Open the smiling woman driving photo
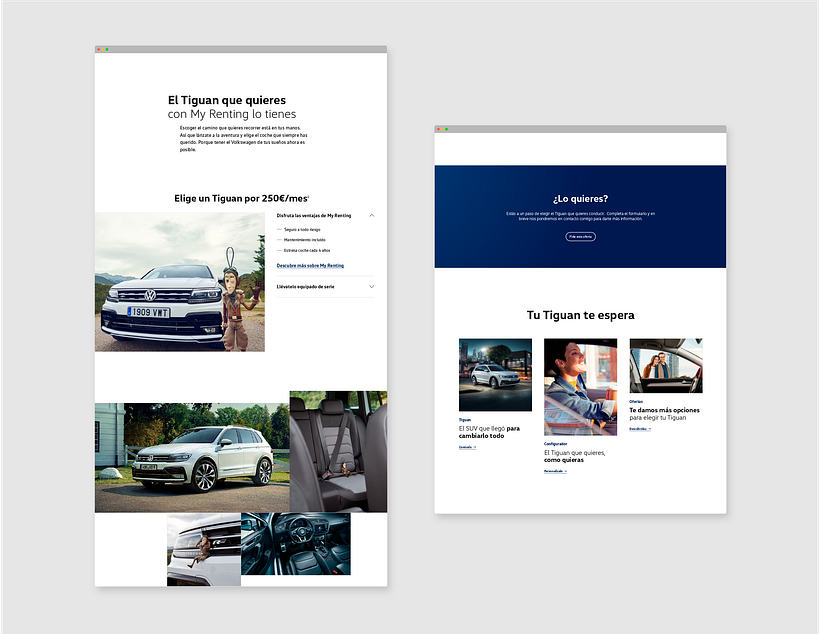The width and height of the screenshot is (820, 634). (580, 387)
